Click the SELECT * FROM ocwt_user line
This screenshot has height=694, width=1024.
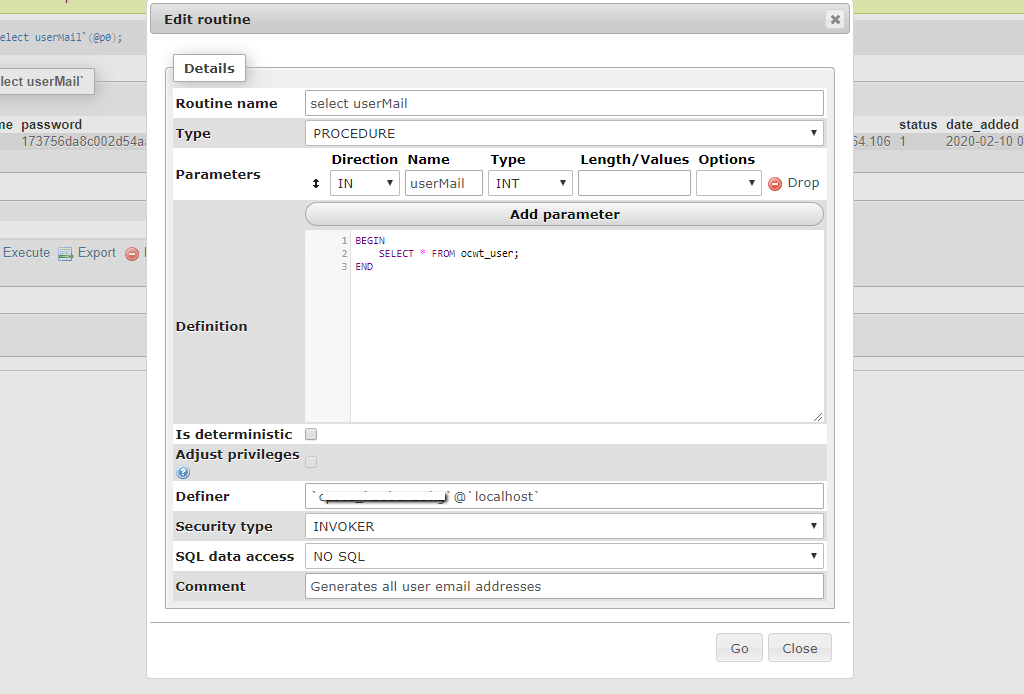pos(449,253)
